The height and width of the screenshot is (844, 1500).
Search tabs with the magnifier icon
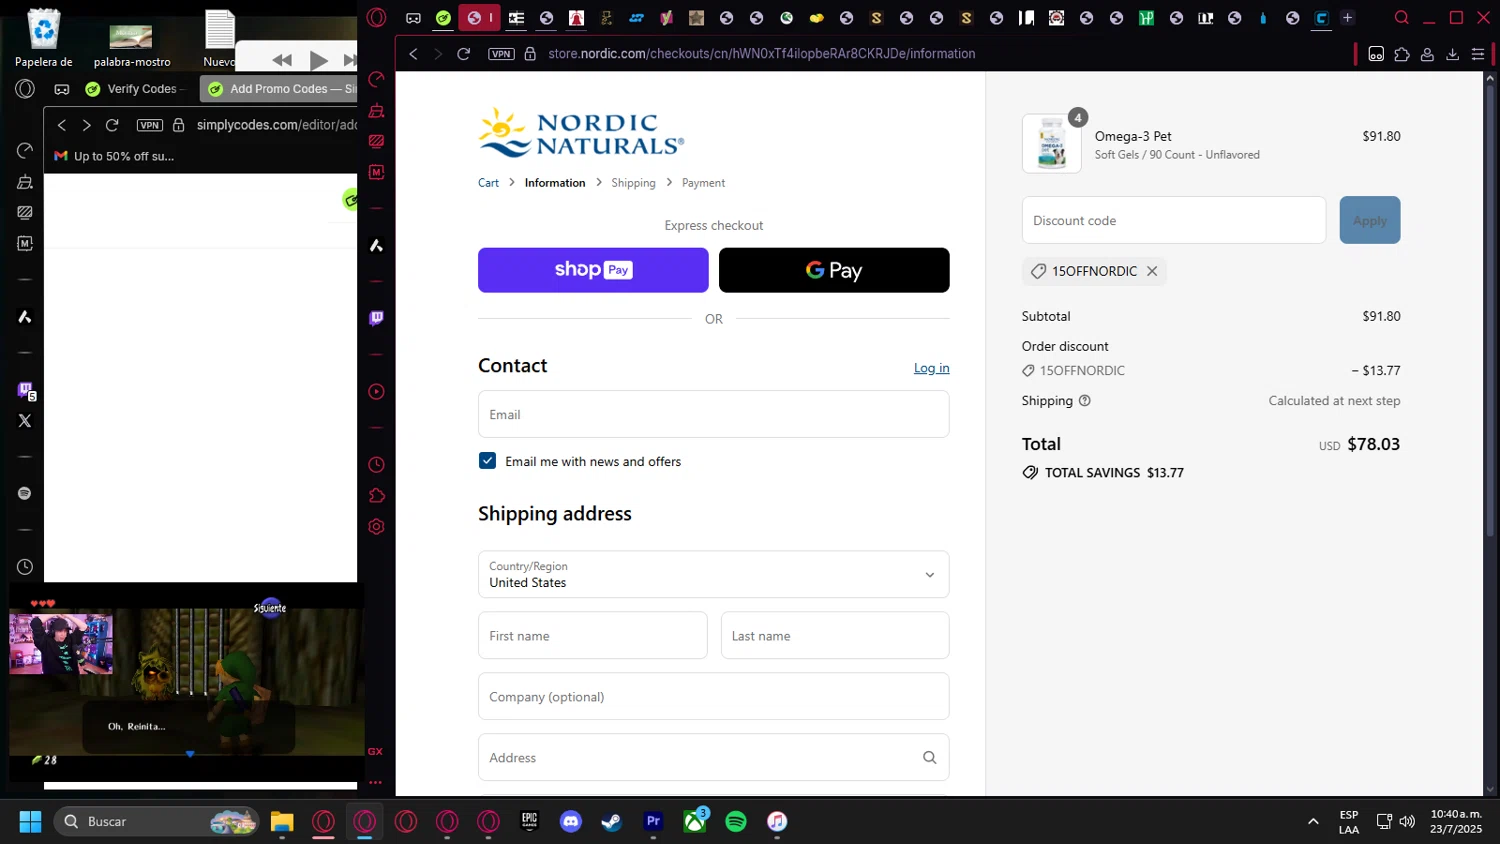(x=1402, y=18)
